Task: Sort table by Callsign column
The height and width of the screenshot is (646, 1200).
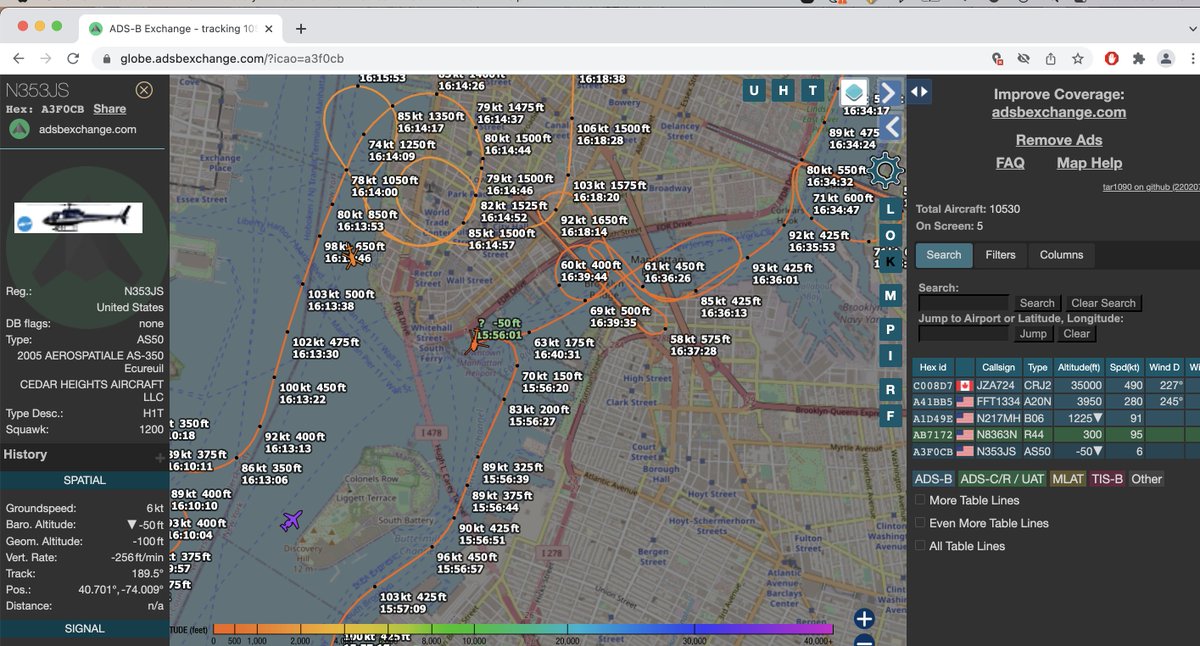Action: pyautogui.click(x=998, y=367)
